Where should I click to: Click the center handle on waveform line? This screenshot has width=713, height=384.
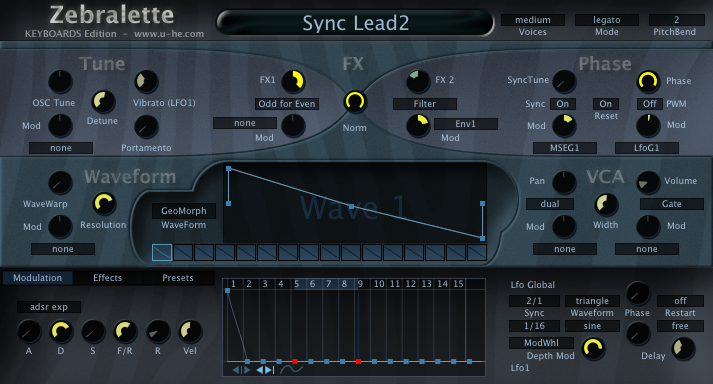pyautogui.click(x=351, y=207)
